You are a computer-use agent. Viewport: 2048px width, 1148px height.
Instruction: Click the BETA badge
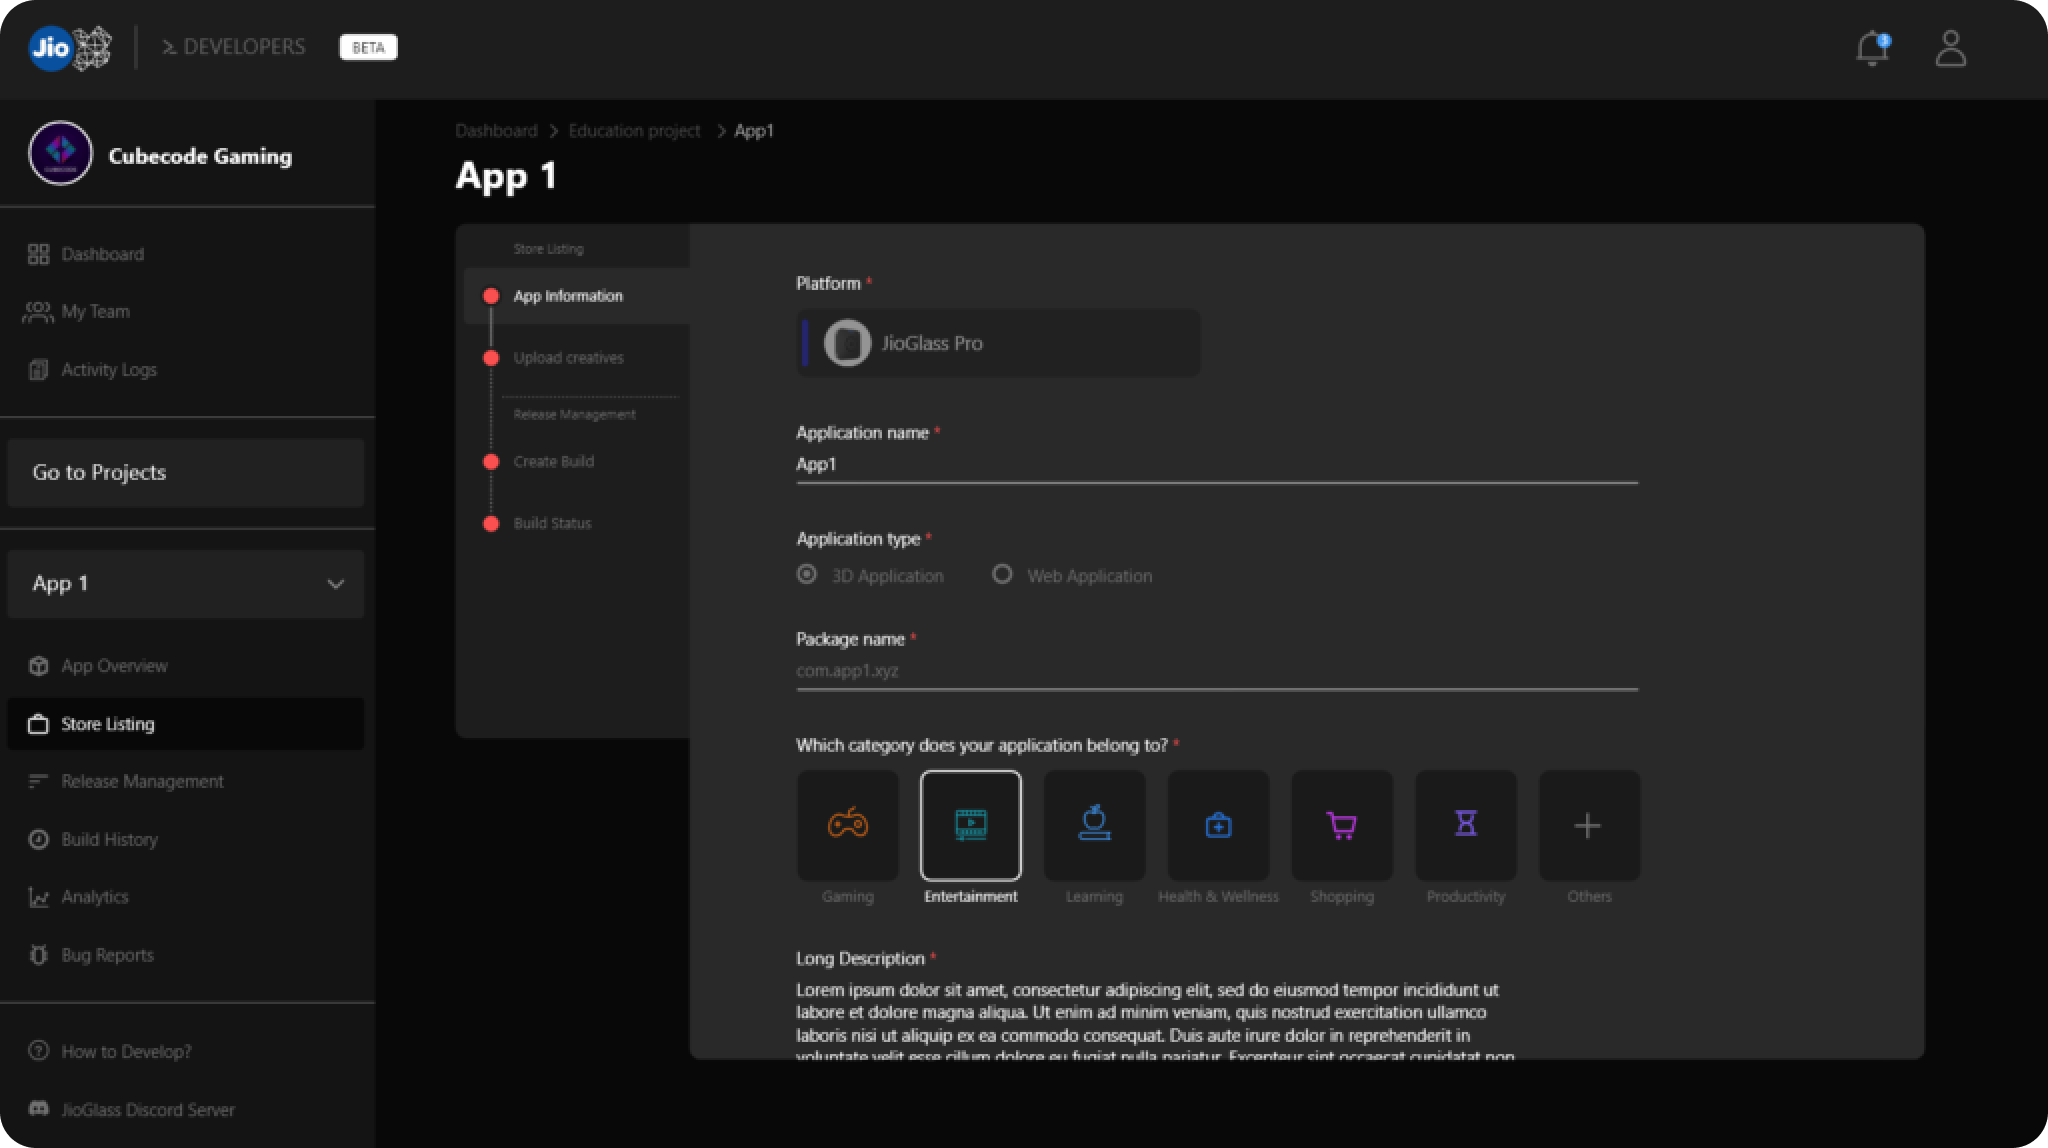pos(368,48)
